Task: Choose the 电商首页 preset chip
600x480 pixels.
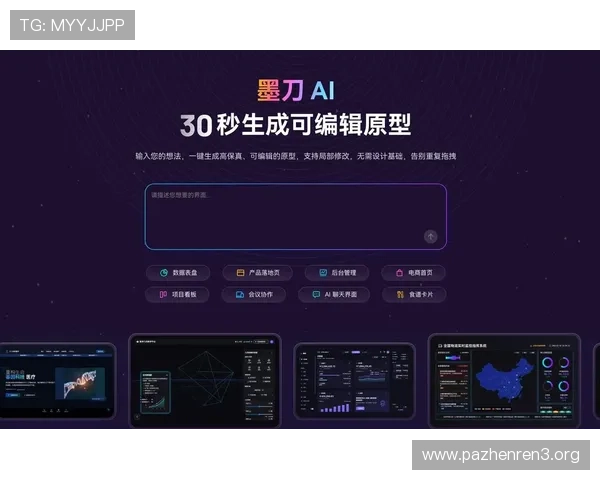Action: click(x=414, y=273)
